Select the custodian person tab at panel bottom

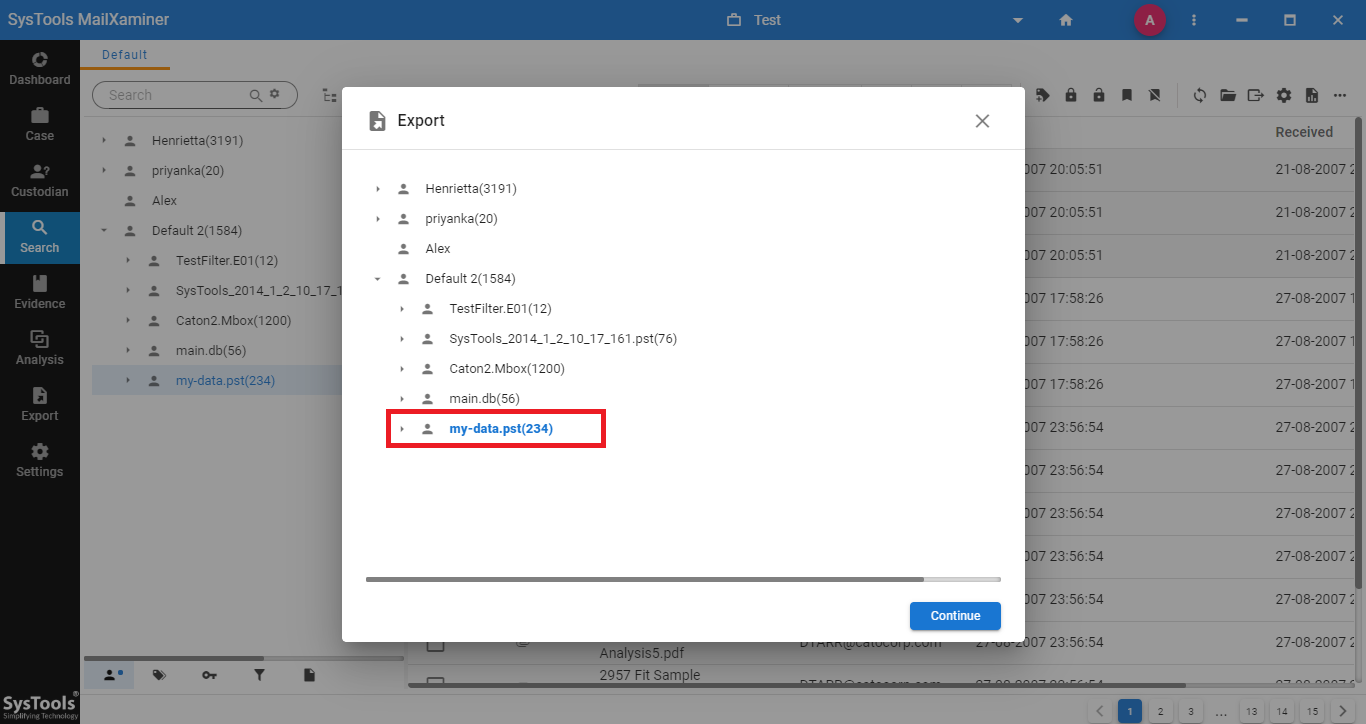[111, 676]
